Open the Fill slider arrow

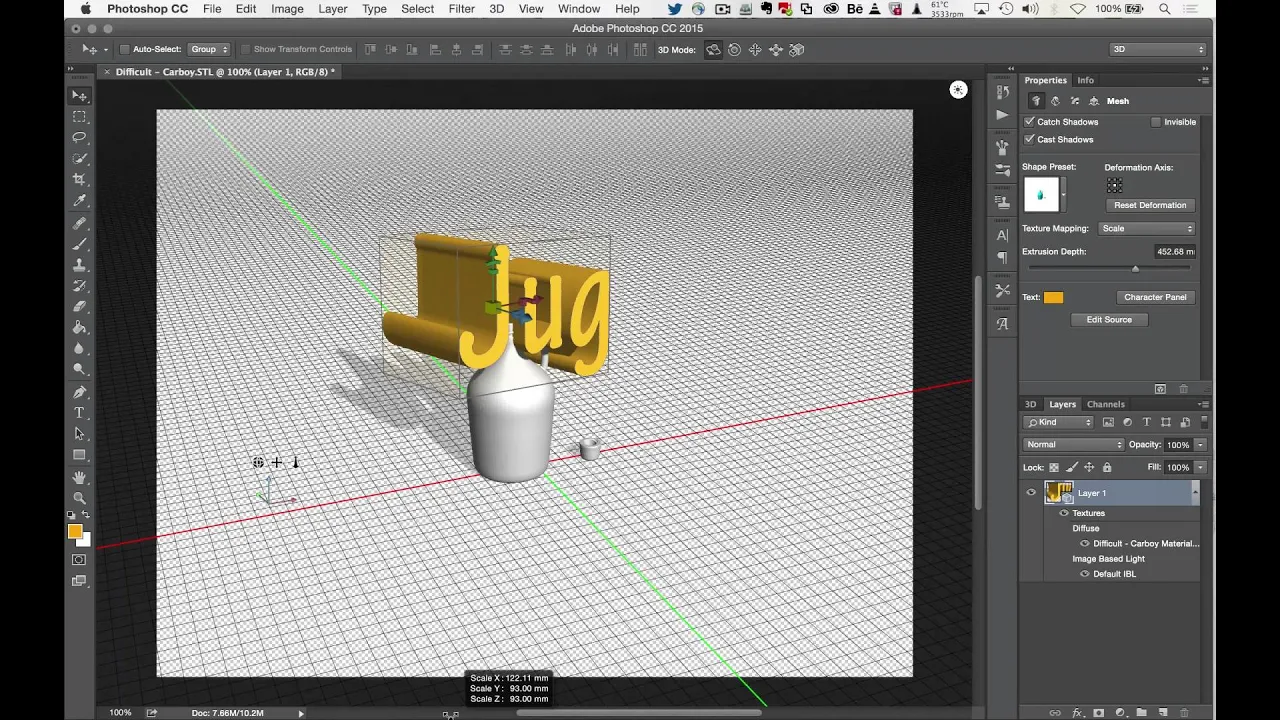pos(1200,467)
